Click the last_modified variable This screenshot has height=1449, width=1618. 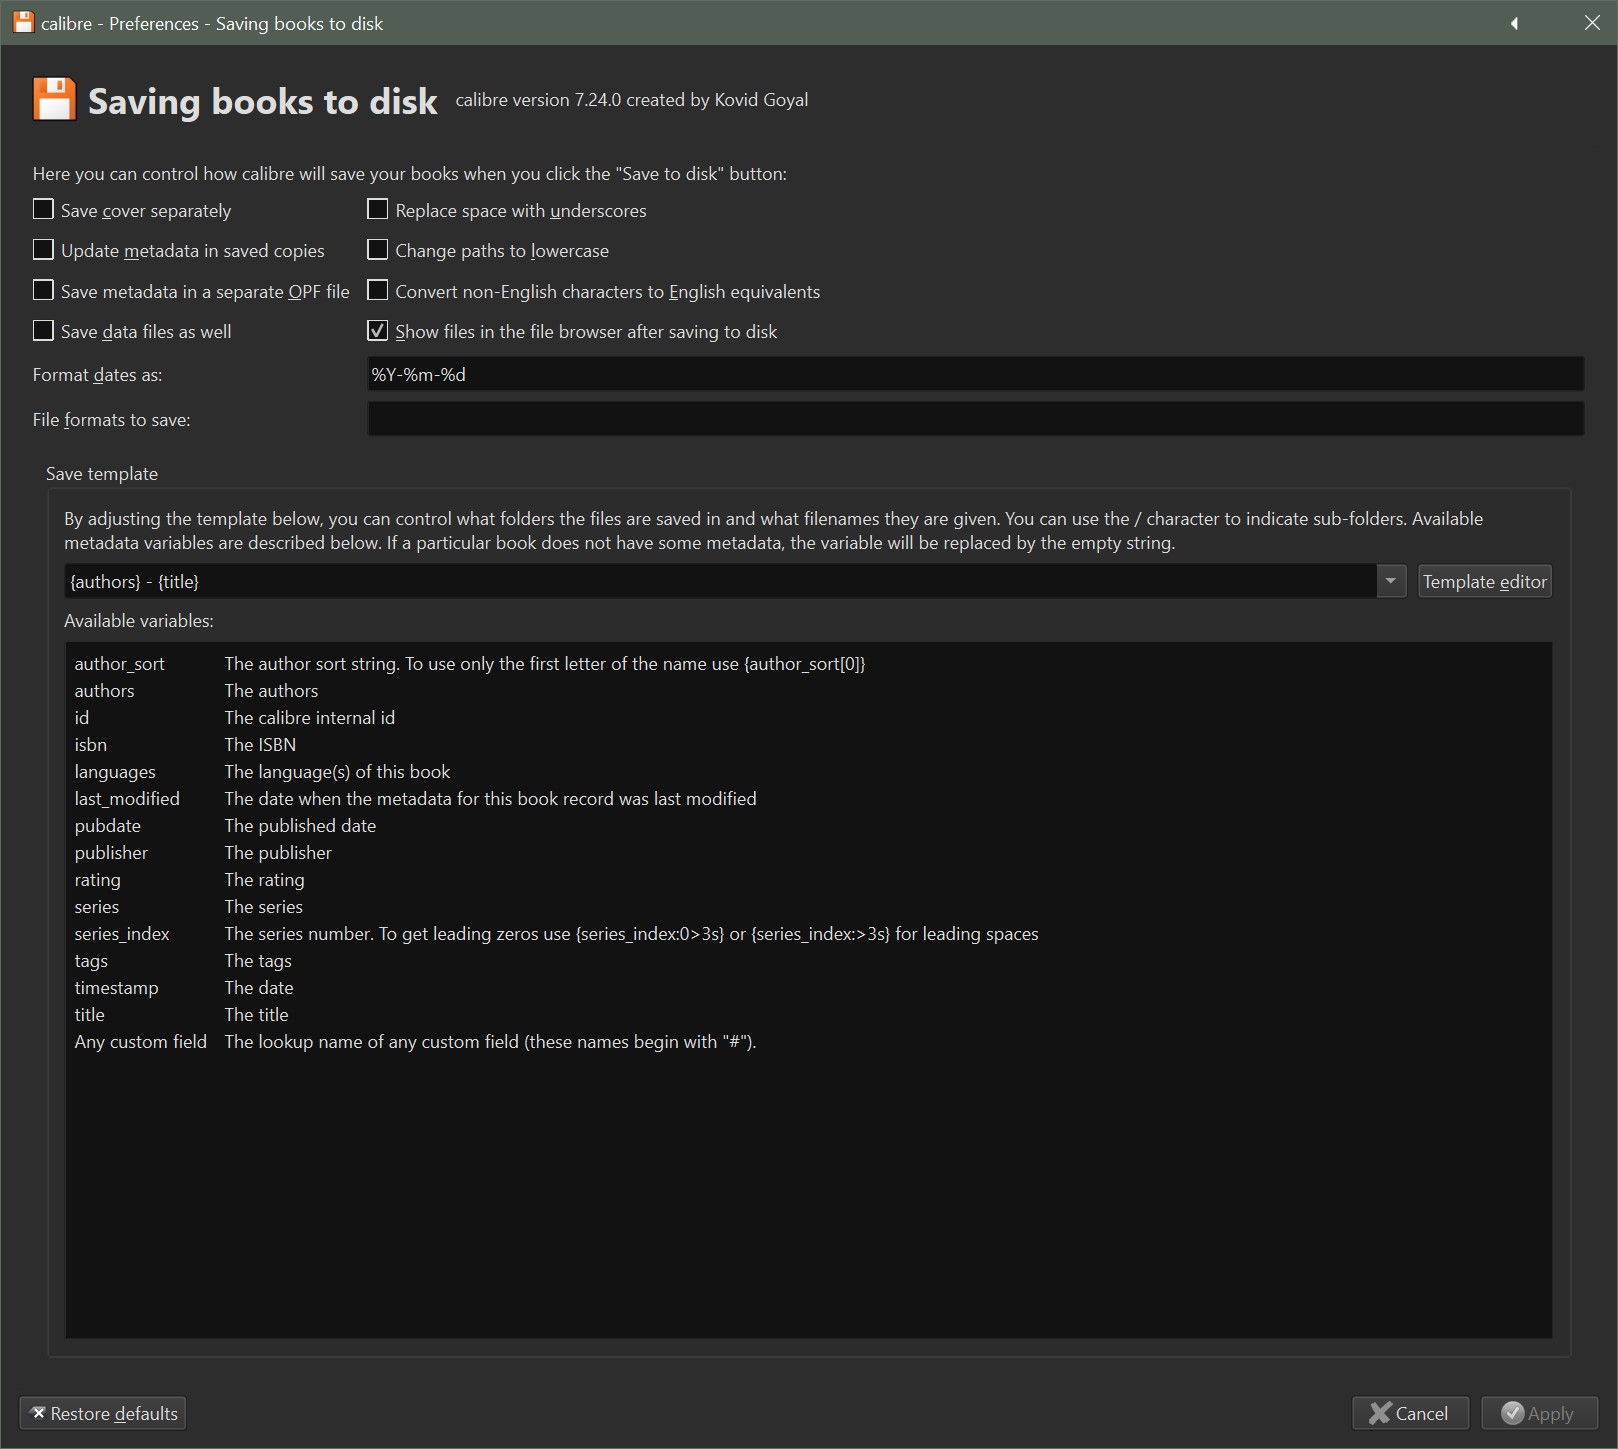pyautogui.click(x=127, y=799)
